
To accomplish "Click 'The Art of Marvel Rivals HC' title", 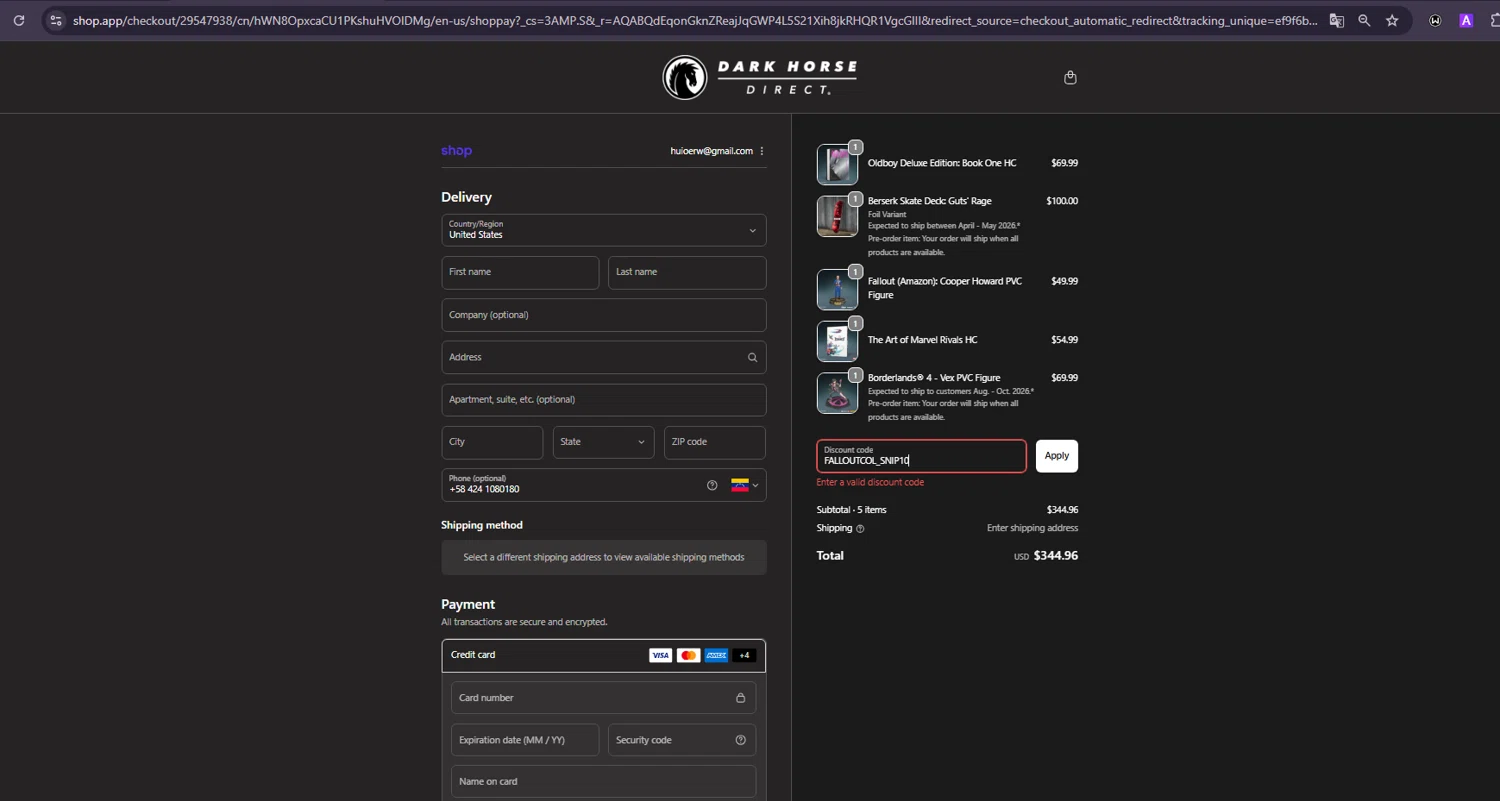I will (x=922, y=340).
